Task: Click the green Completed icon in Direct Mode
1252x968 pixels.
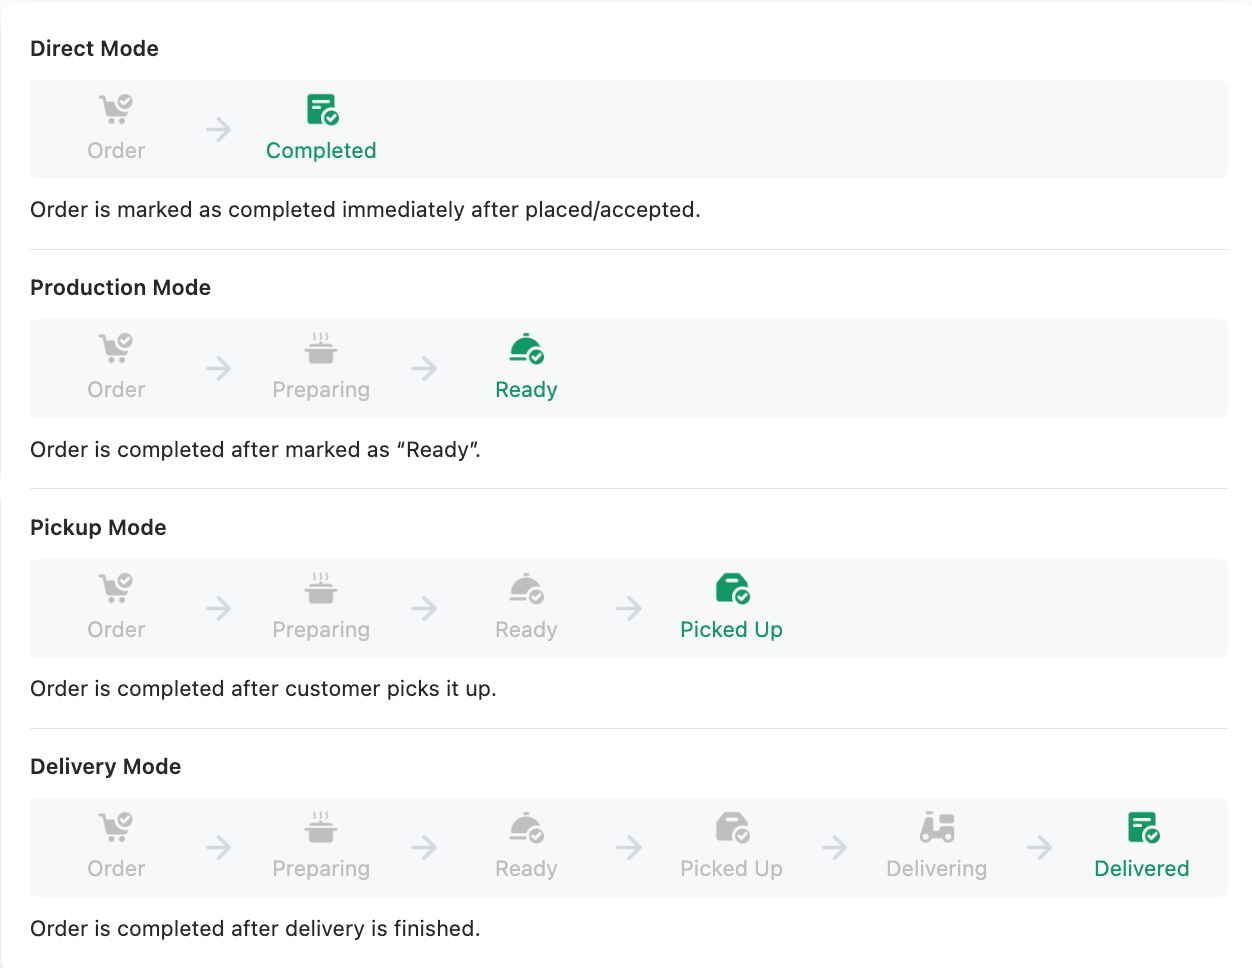Action: (322, 109)
